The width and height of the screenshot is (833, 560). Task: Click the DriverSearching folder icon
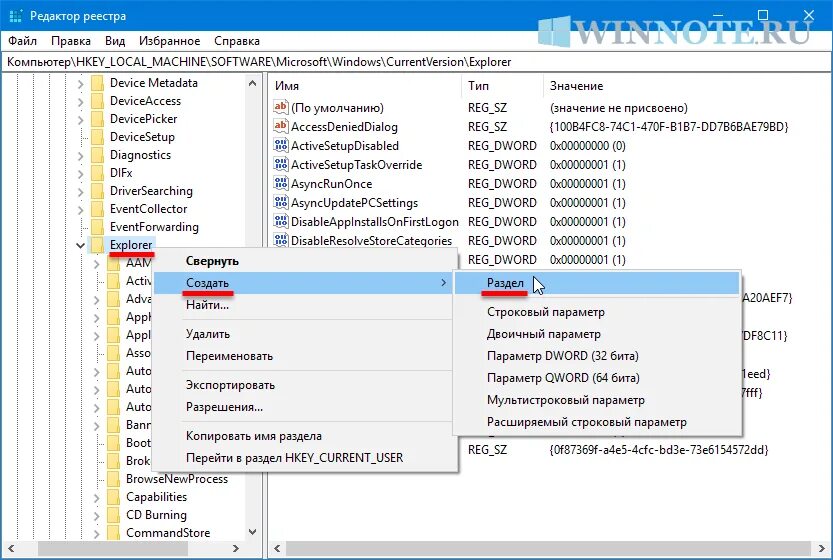point(98,191)
